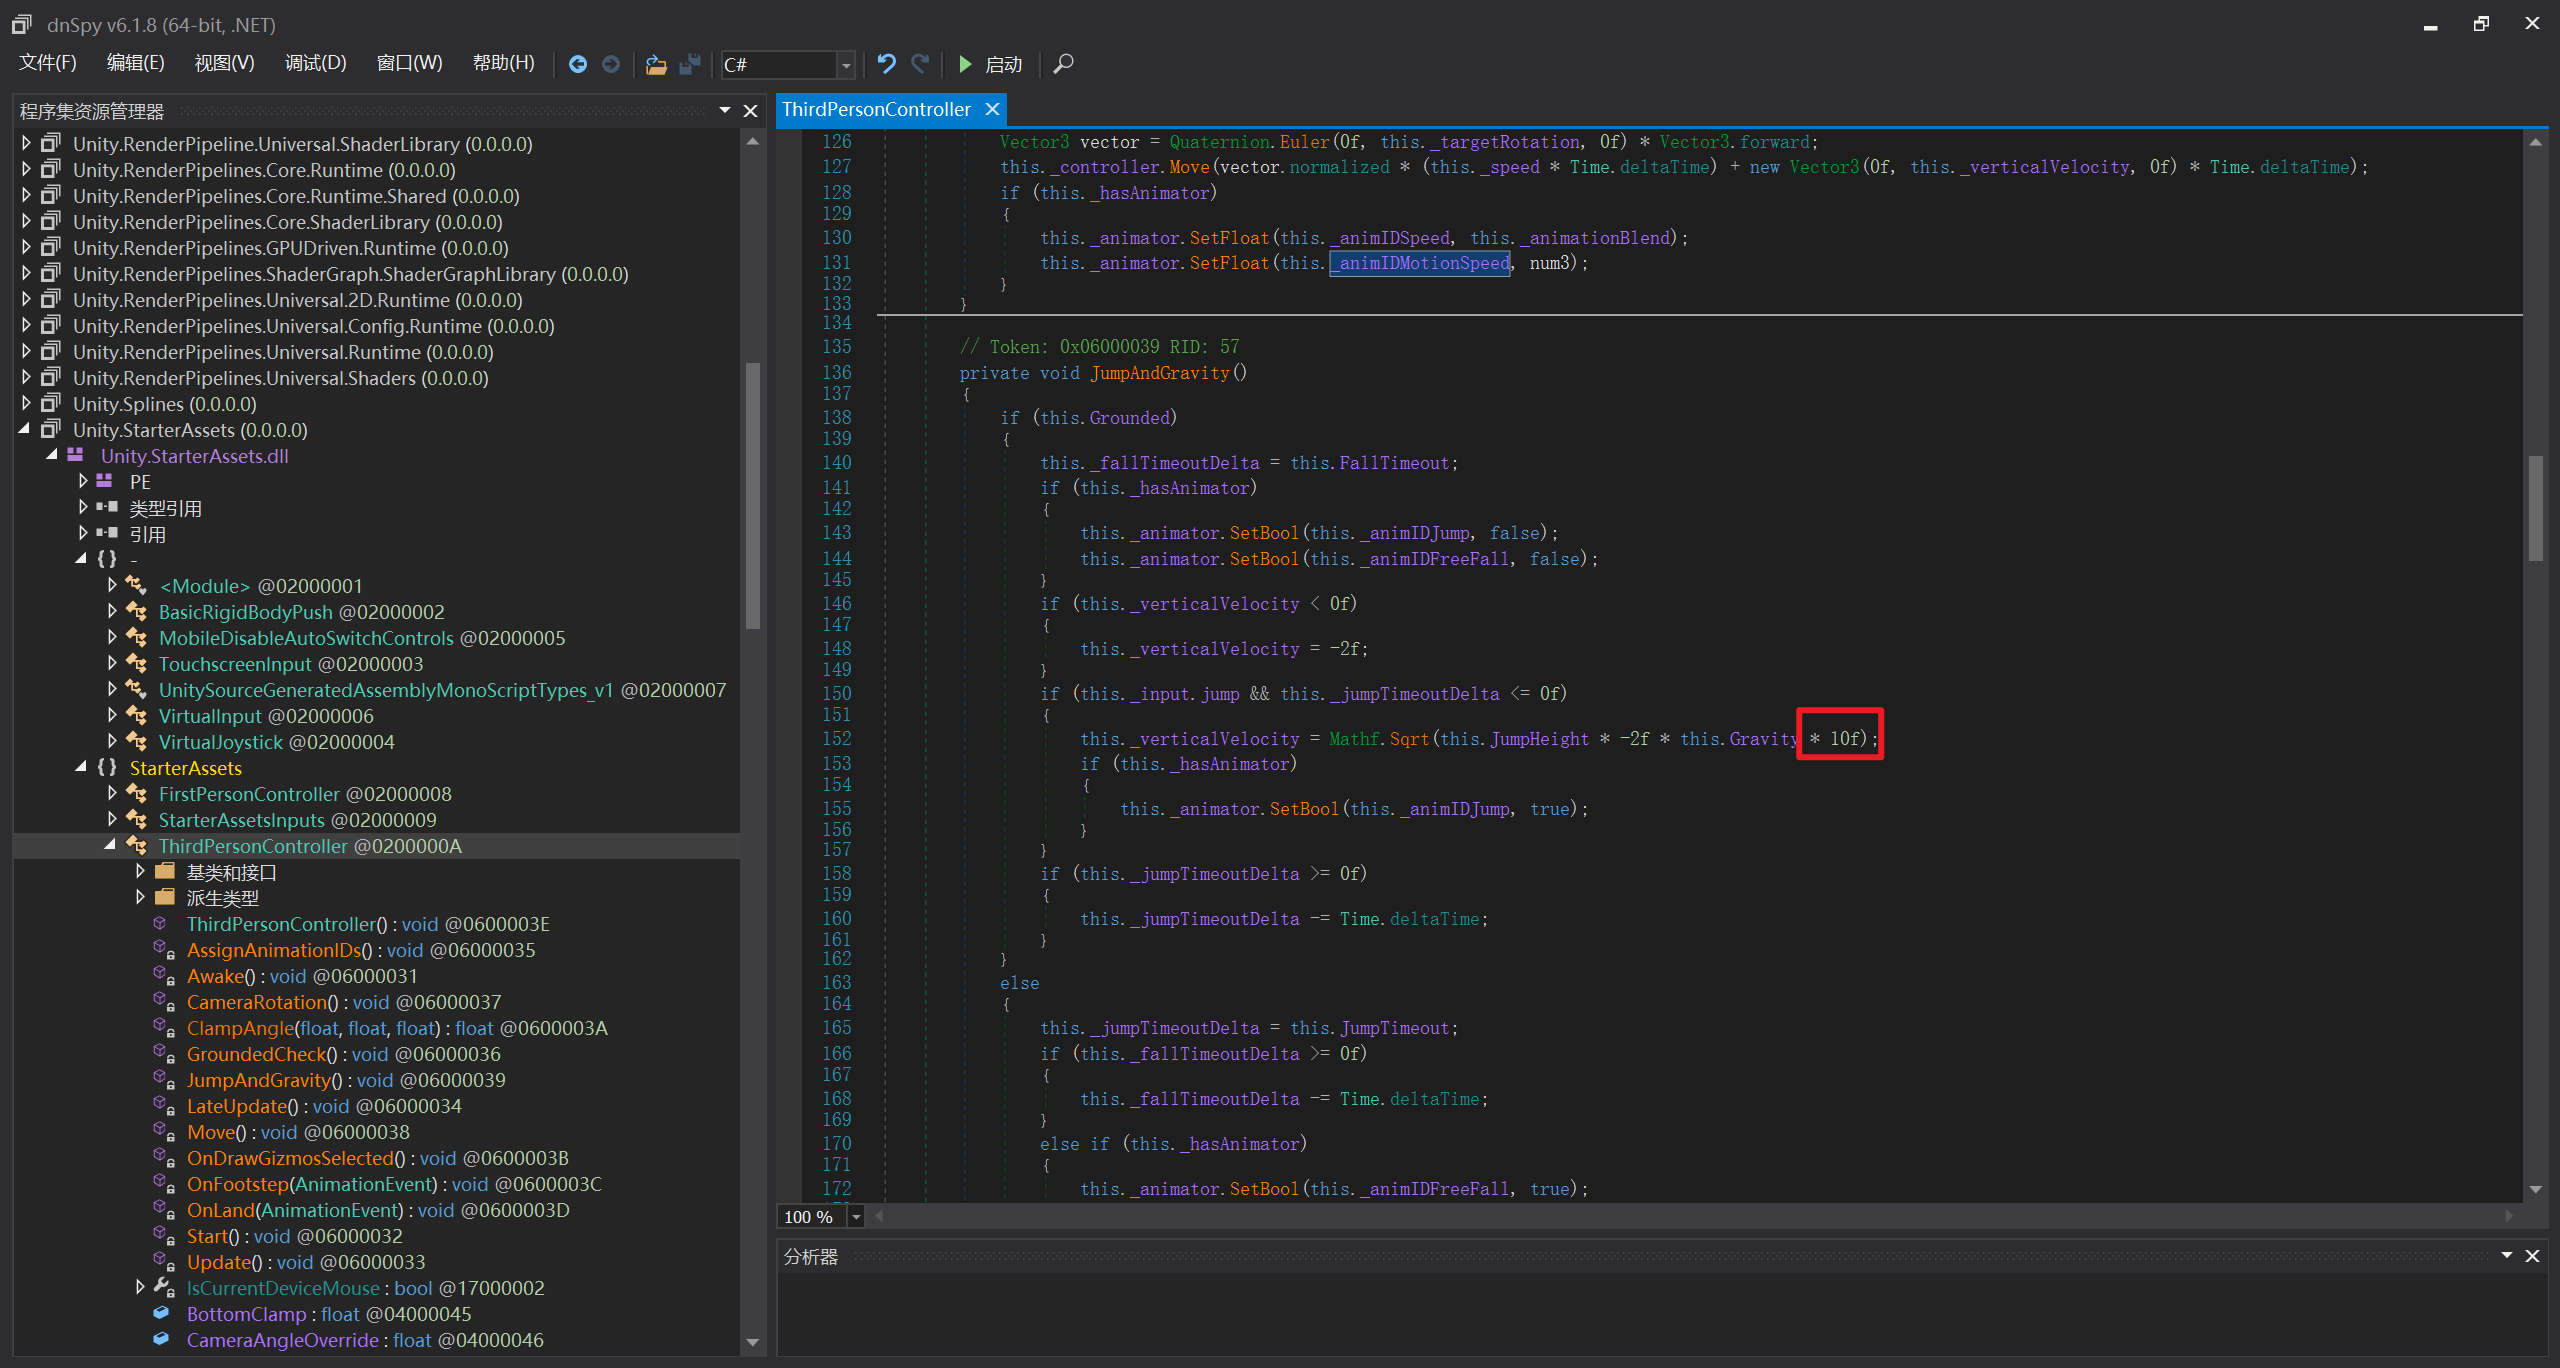Click the Unity.StarterAssets.dll module entry
Screen dimensions: 2560x1368
(194, 456)
